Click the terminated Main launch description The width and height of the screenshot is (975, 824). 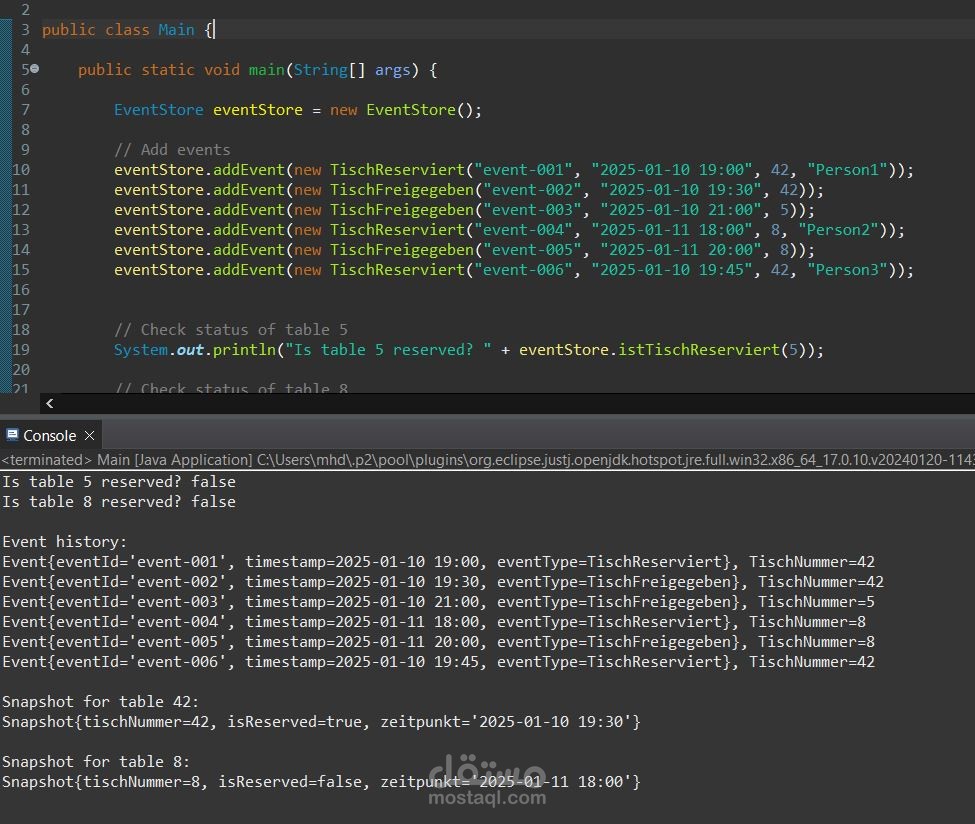click(x=488, y=460)
